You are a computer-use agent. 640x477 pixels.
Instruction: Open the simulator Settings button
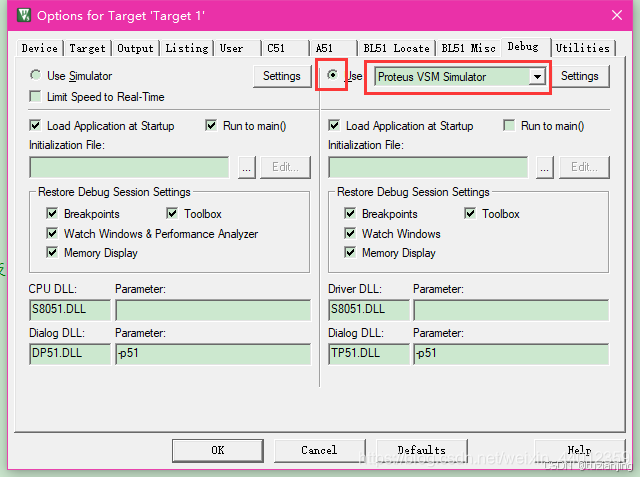[282, 76]
